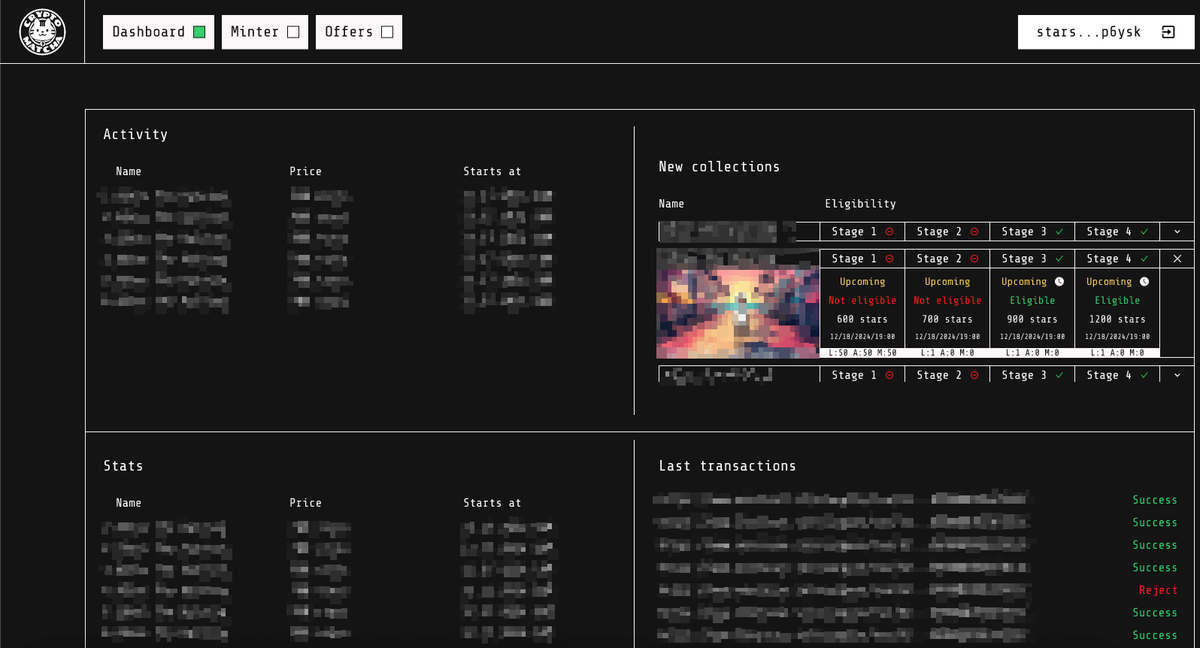Switch to the Offers tab

[x=359, y=32]
